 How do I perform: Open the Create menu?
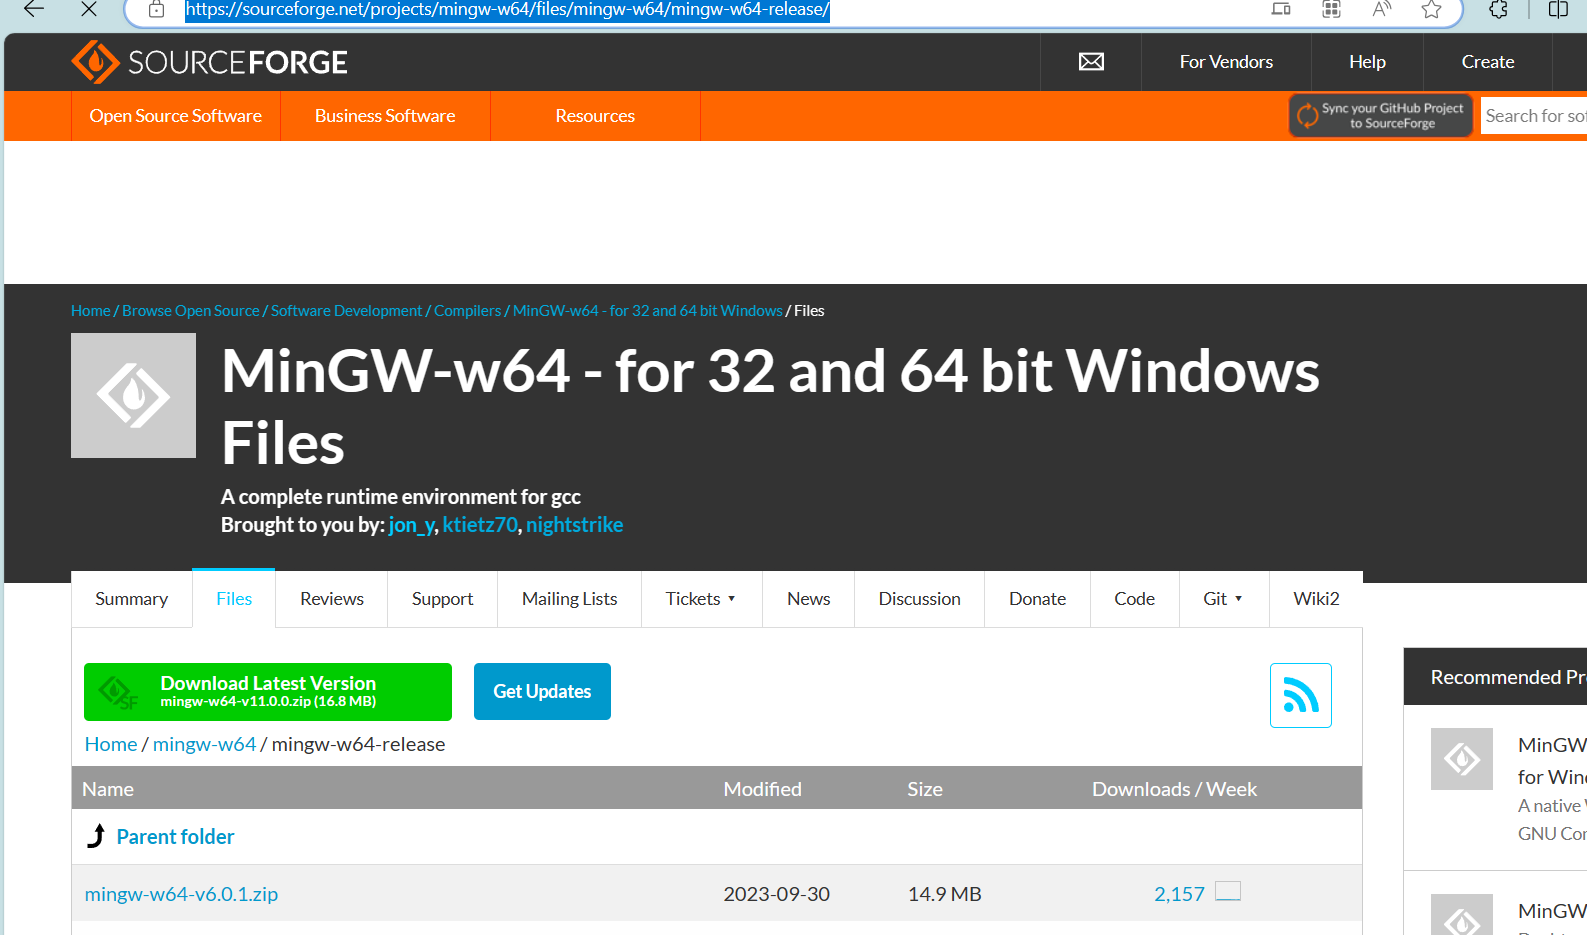click(1488, 62)
